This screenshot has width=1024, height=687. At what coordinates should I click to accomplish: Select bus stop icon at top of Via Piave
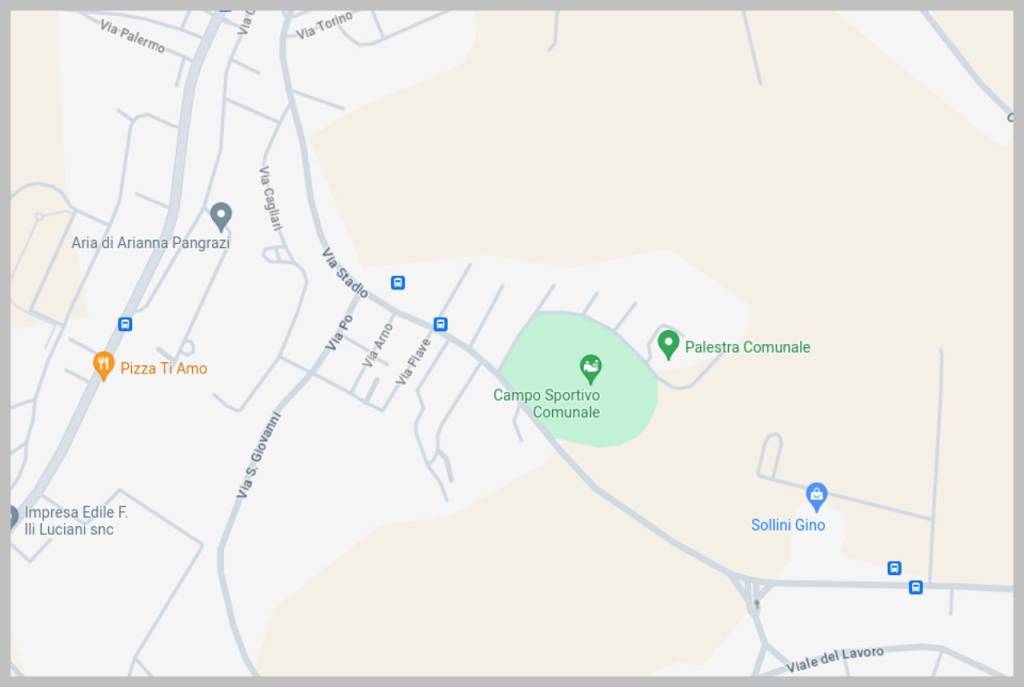[441, 325]
